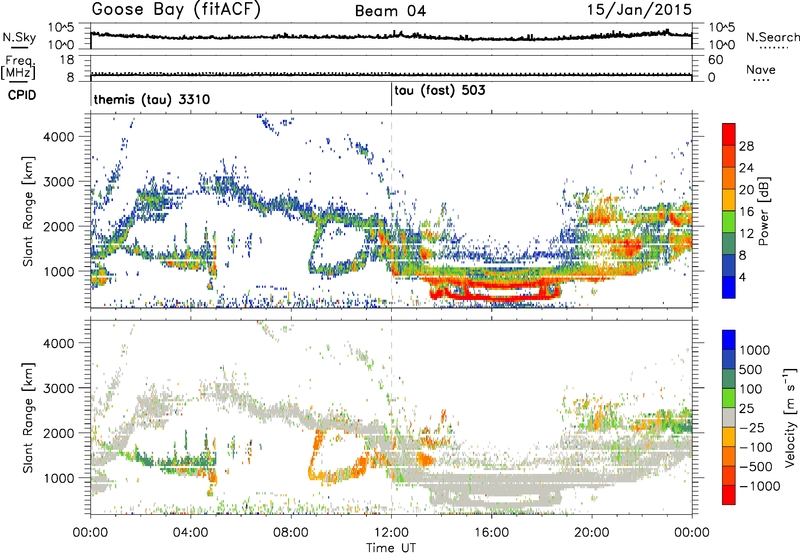Screen dimensions: 800x554
Task: Click the 'Slant Range [km]' label of velocity panel
Action: [x=28, y=418]
